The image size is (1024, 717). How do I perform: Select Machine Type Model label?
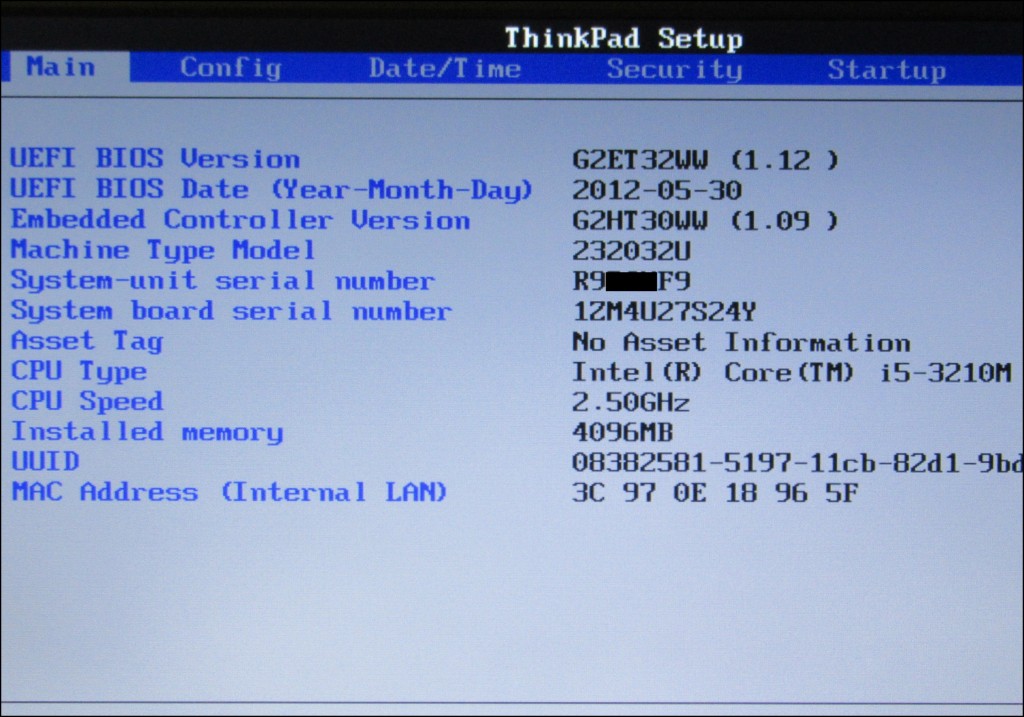[163, 250]
